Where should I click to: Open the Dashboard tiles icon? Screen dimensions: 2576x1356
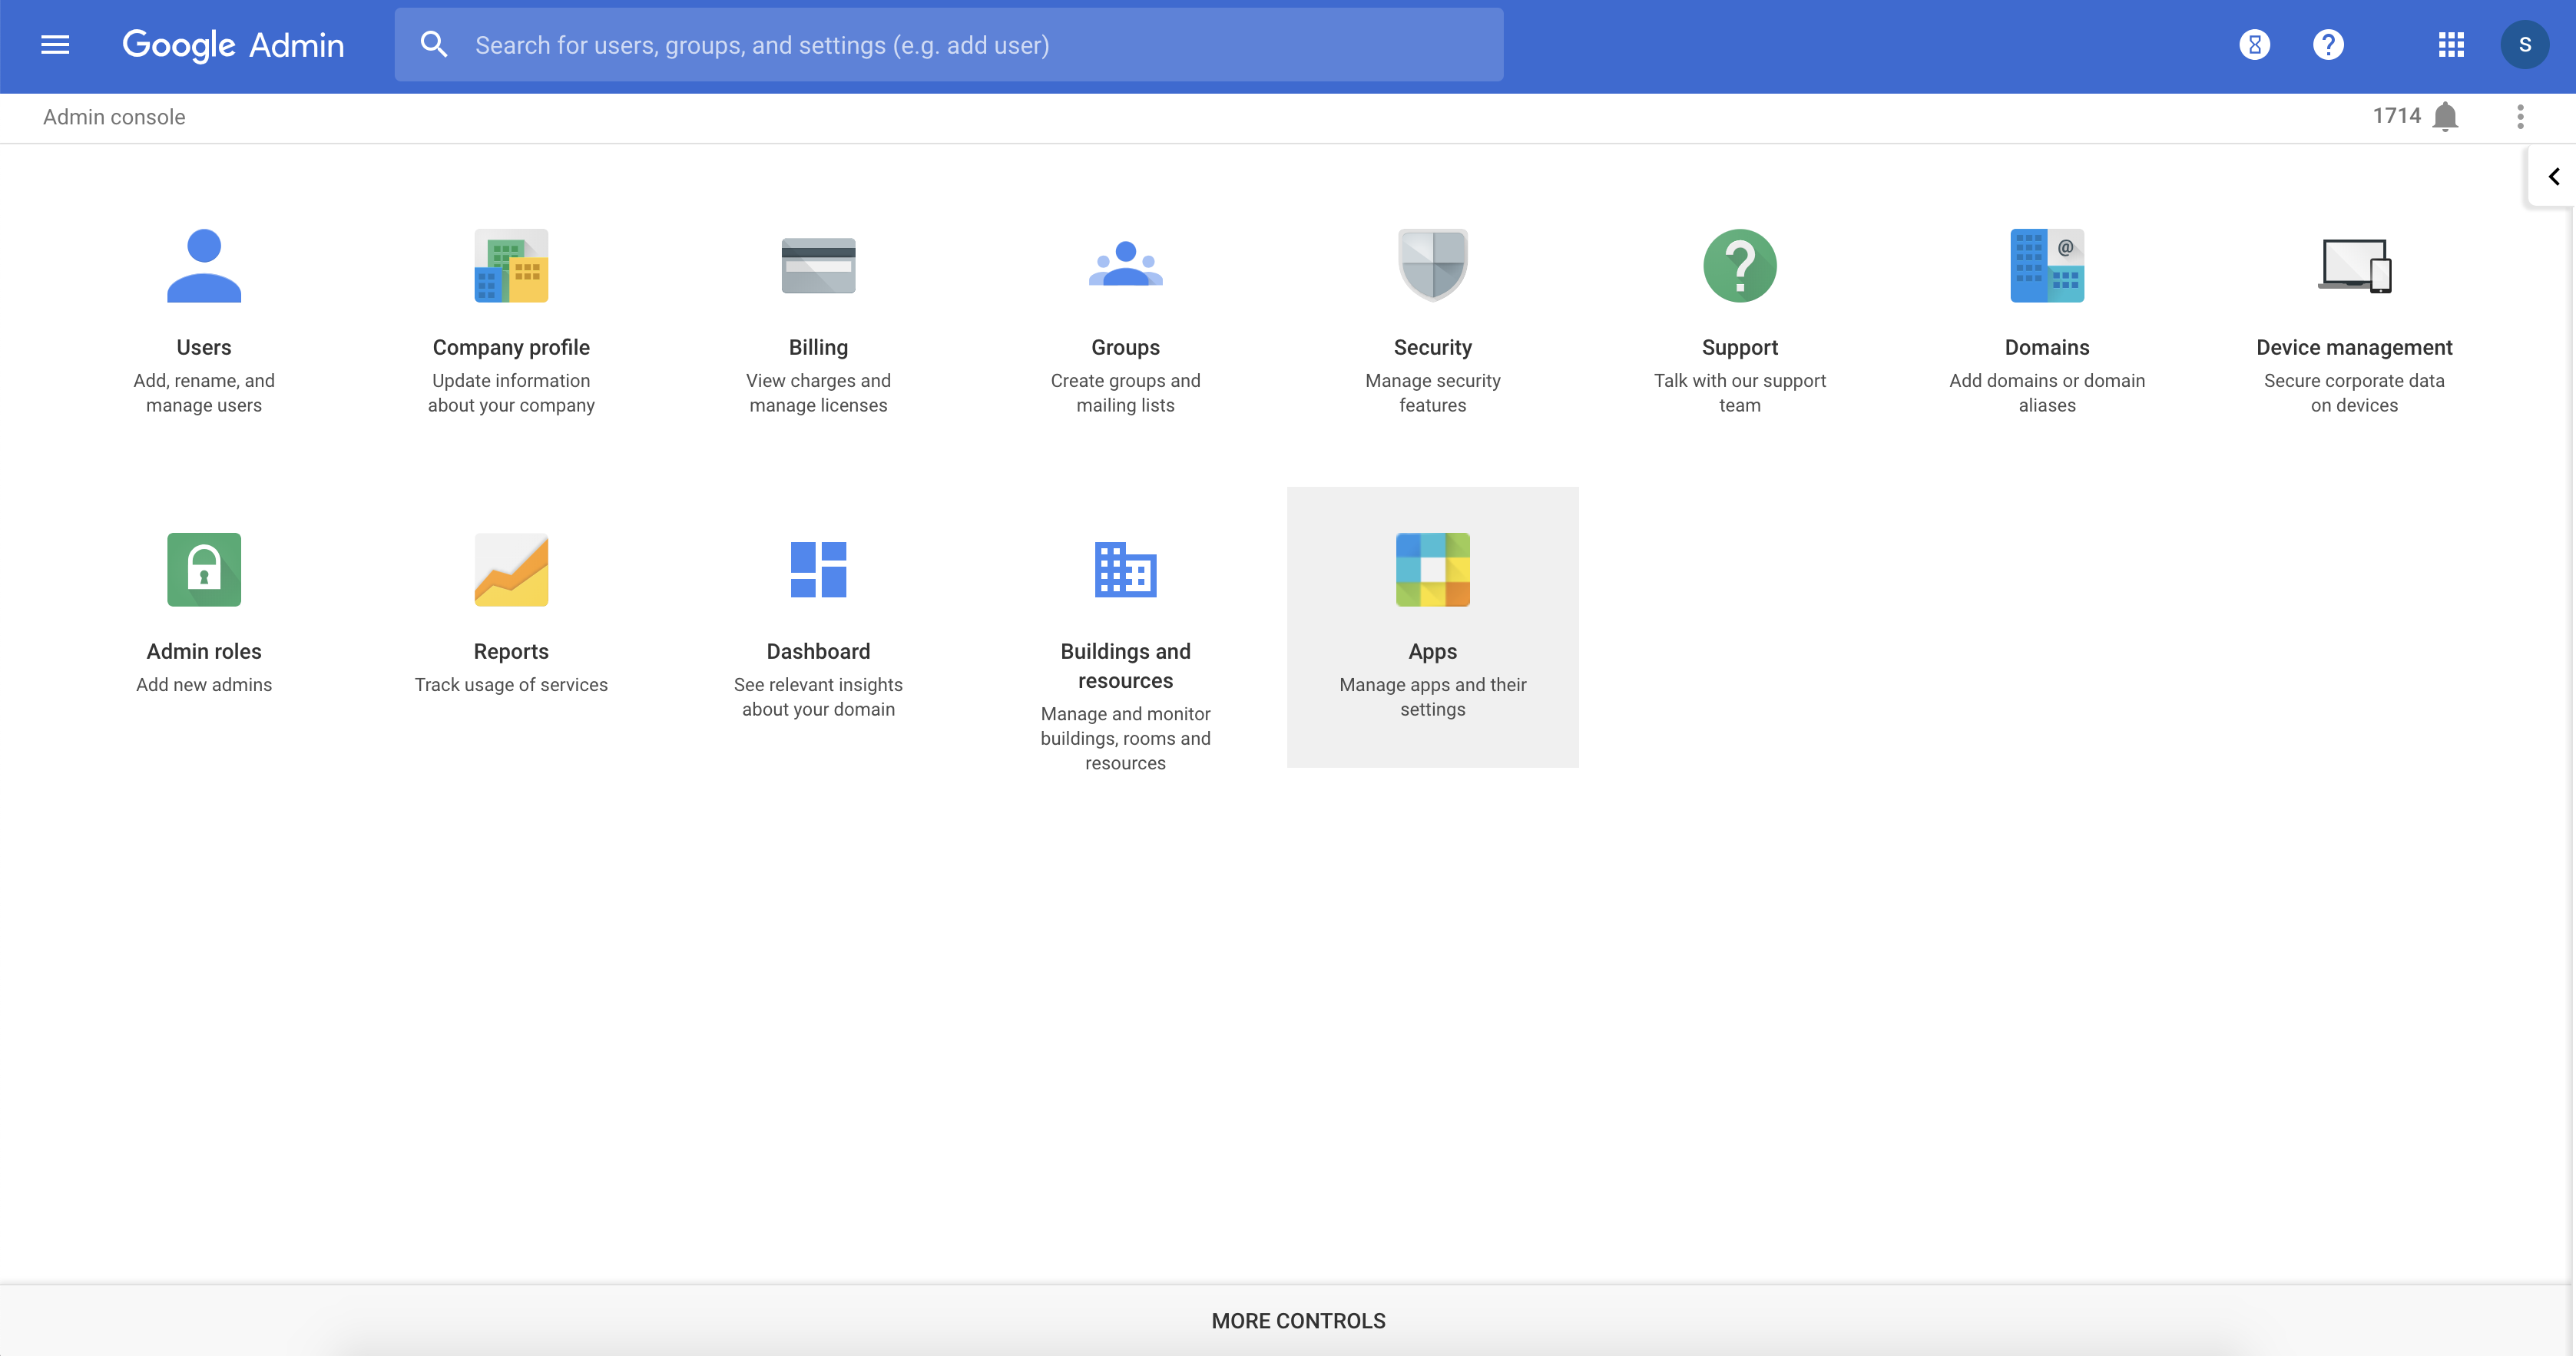(818, 570)
